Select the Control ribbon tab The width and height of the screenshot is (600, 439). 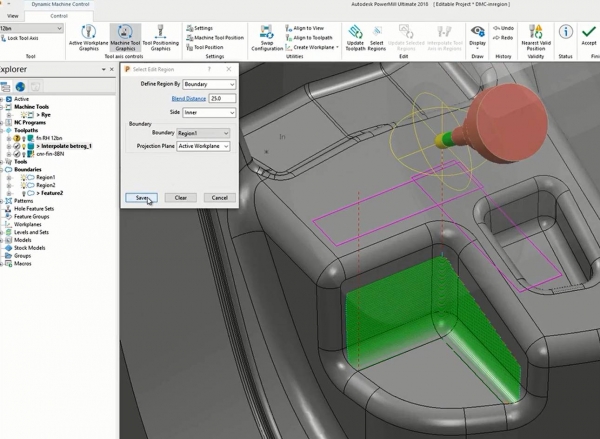click(x=59, y=16)
